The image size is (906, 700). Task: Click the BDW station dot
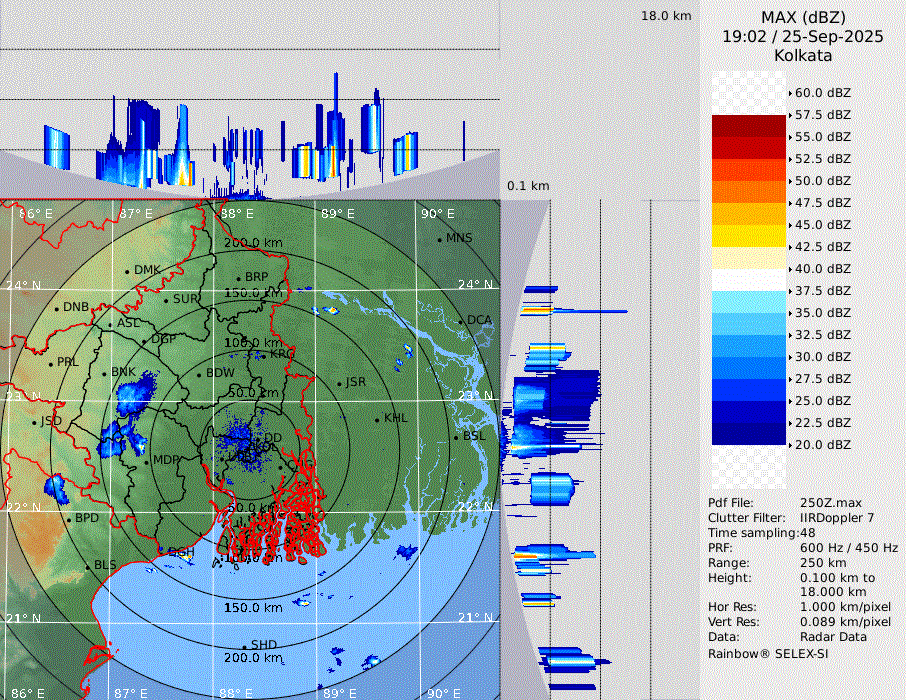[x=199, y=375]
